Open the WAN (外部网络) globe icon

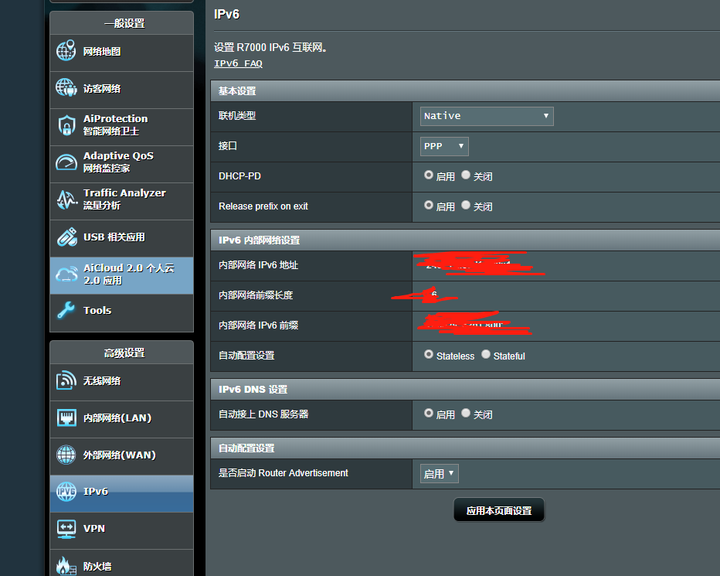pos(66,455)
